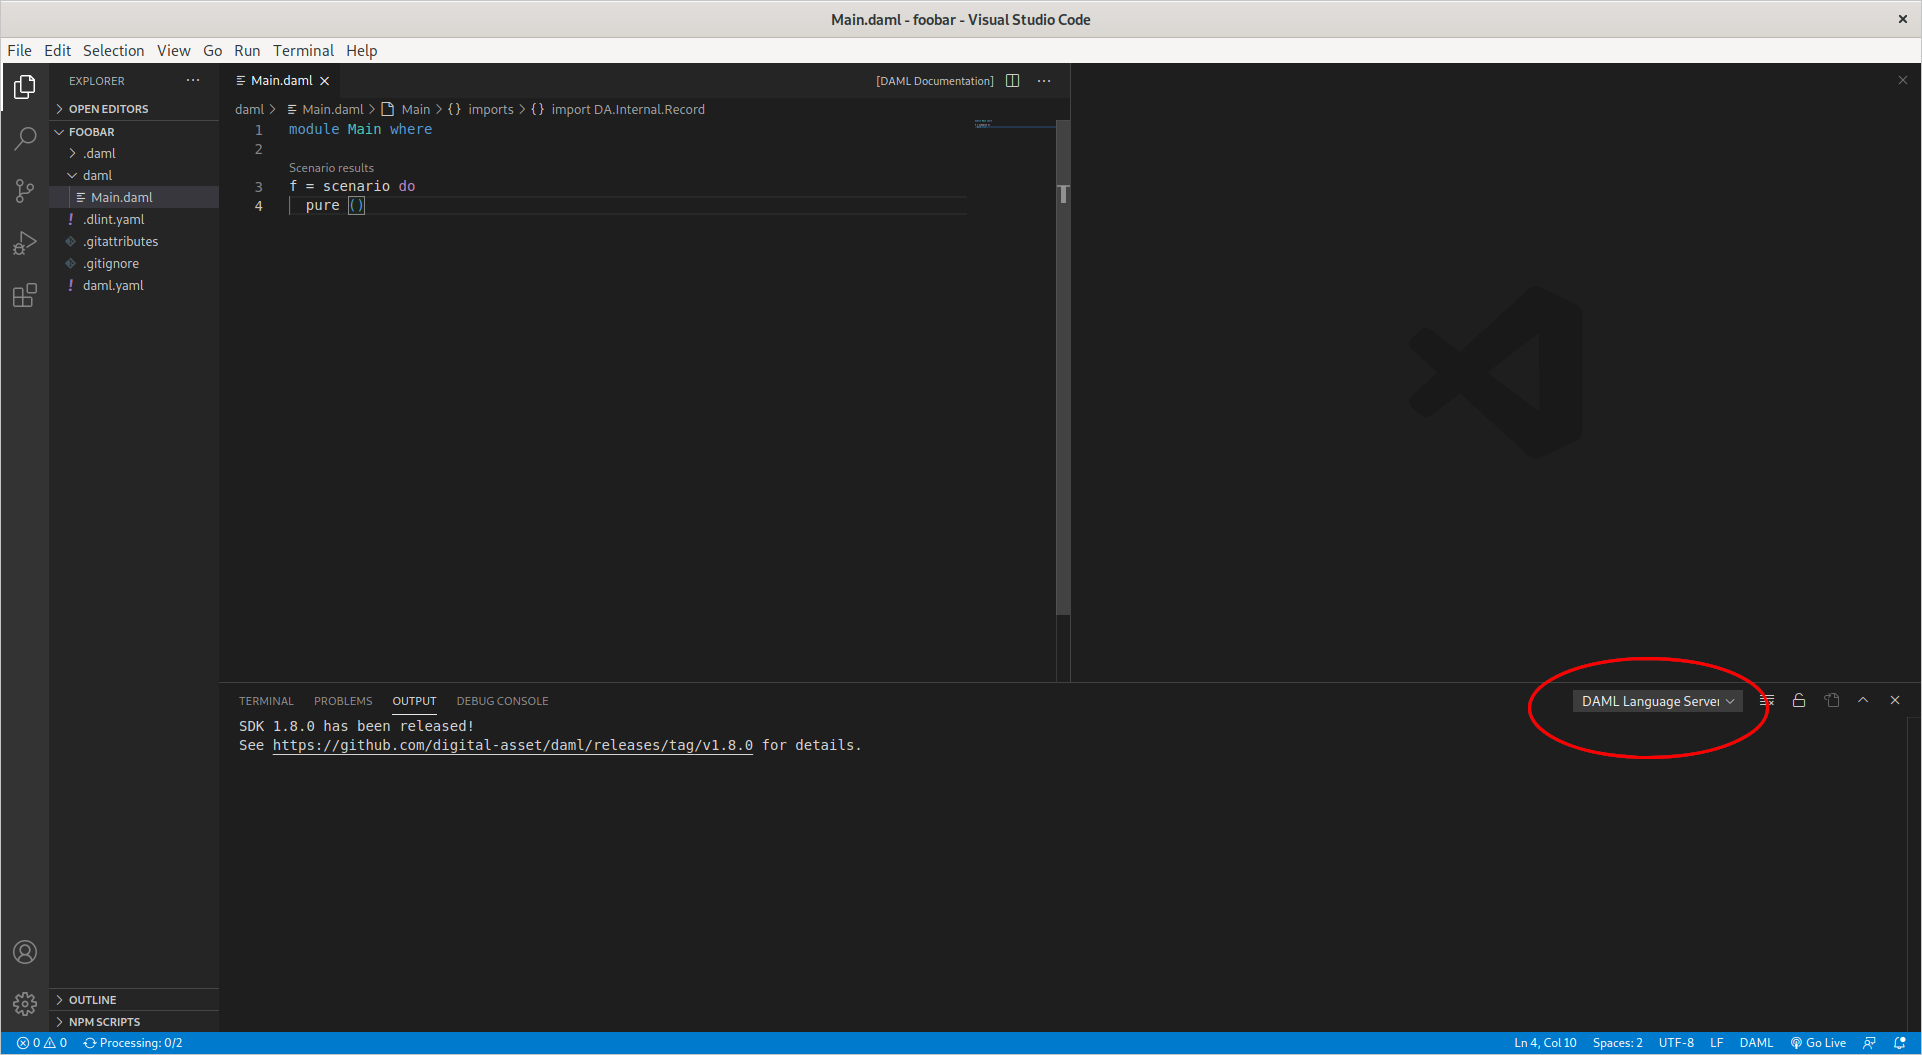Click the DAML Documentation button
Viewport: 1922px width, 1055px height.
pos(935,81)
